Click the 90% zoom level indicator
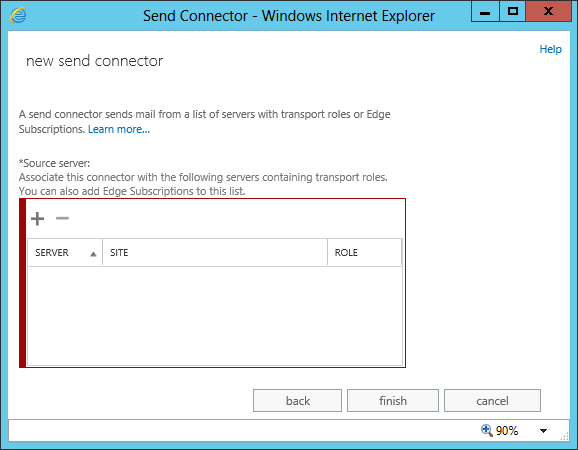 pyautogui.click(x=507, y=430)
